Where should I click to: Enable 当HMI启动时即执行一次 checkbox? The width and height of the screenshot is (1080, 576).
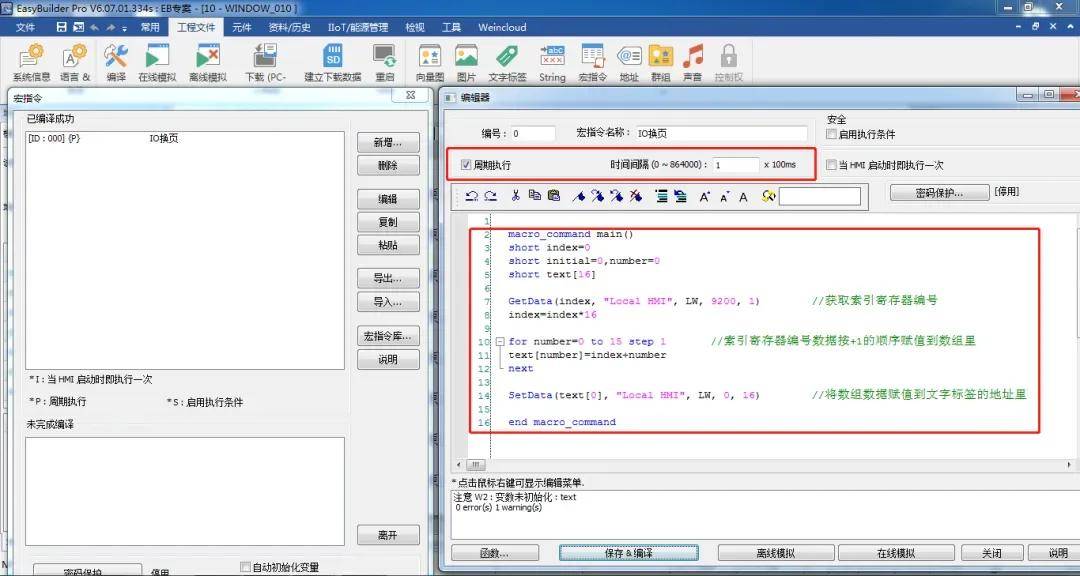pos(832,165)
